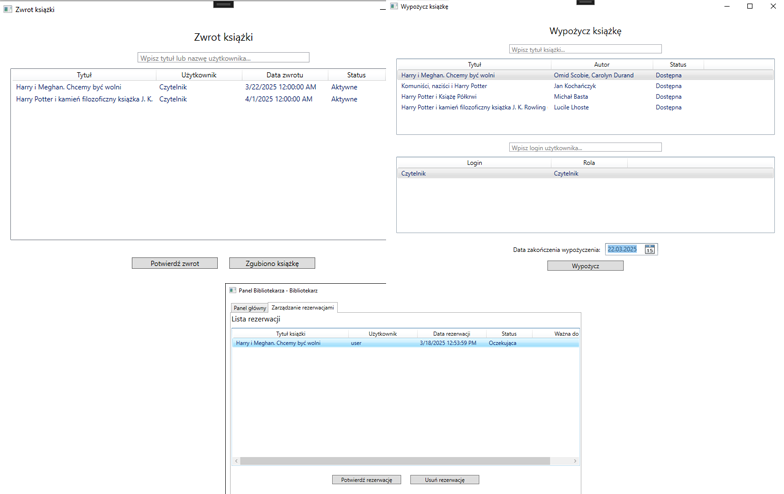
Task: Click Zgubiono książkę button
Action: [x=272, y=263]
